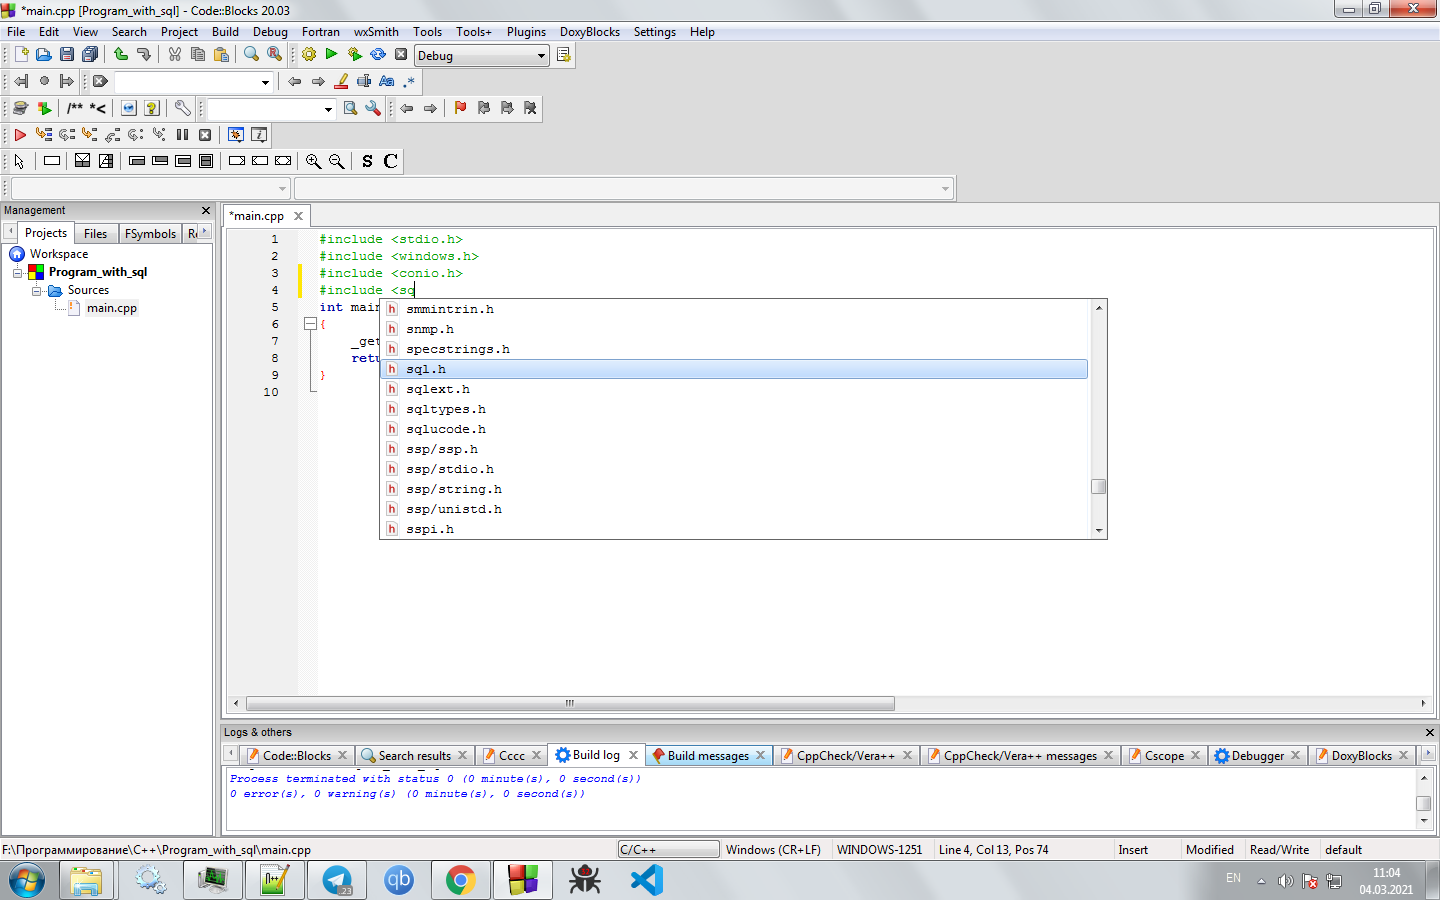The width and height of the screenshot is (1440, 900).
Task: Toggle the pointer select tool
Action: click(19, 161)
